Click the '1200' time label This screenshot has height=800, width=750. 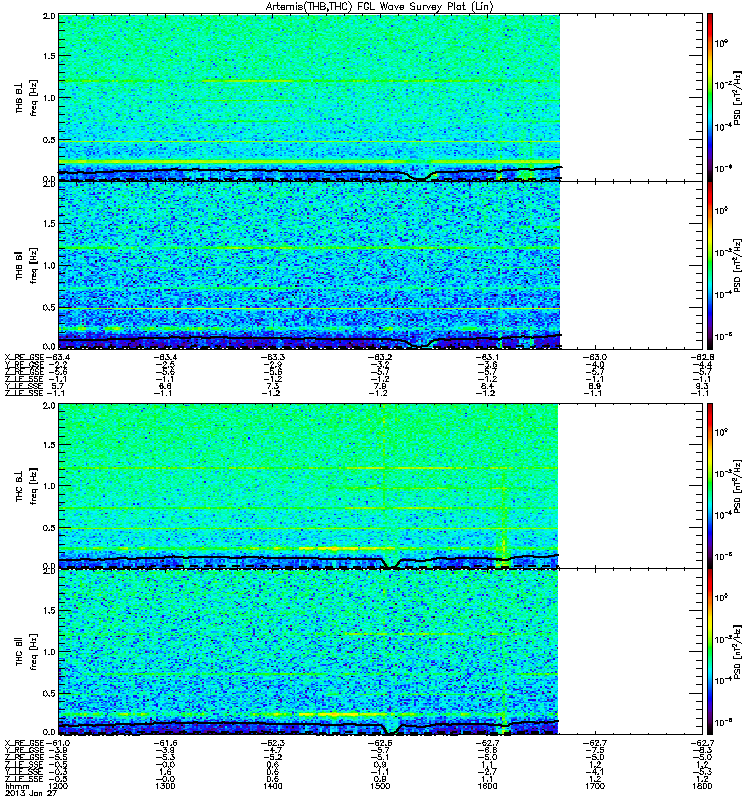(x=59, y=786)
